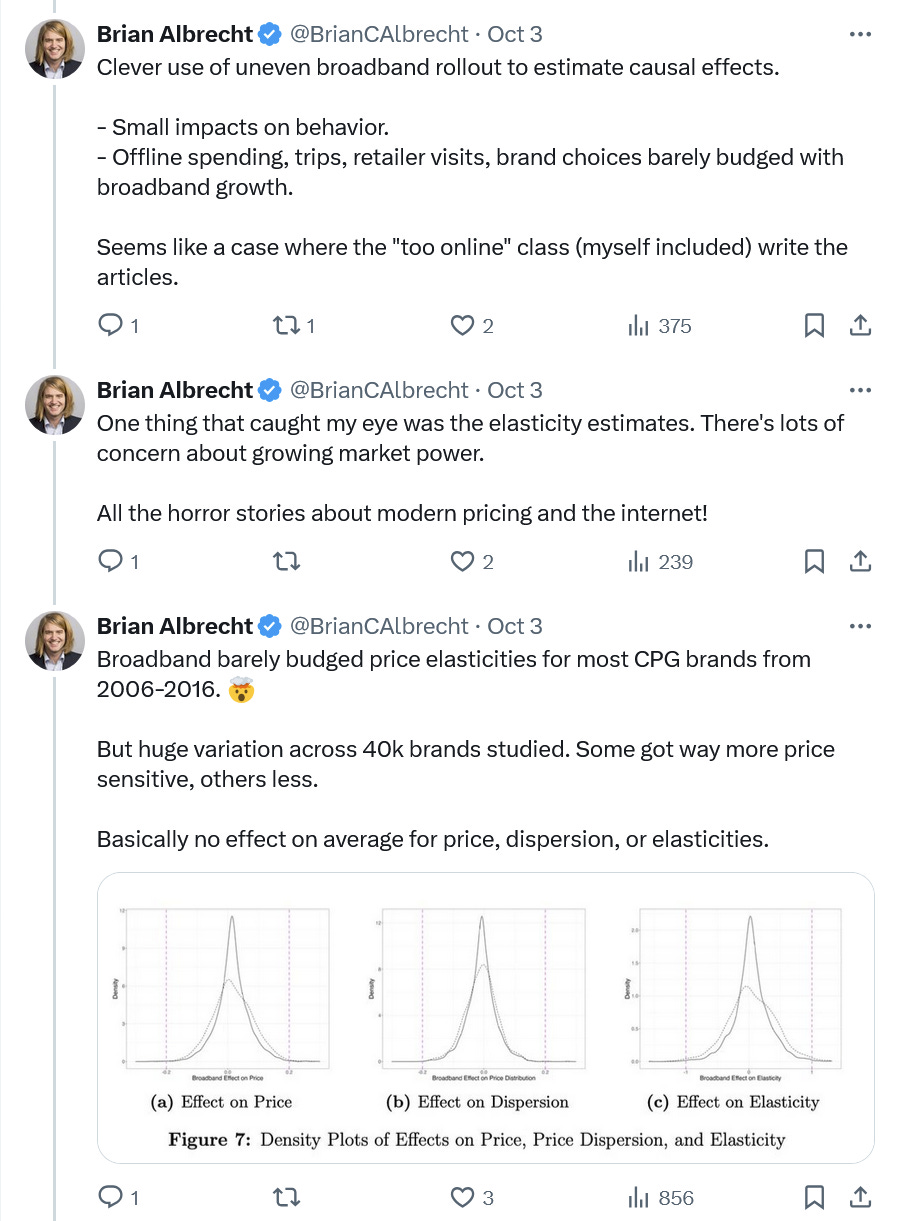
Task: Share the tweet with 856 views
Action: 860,1198
